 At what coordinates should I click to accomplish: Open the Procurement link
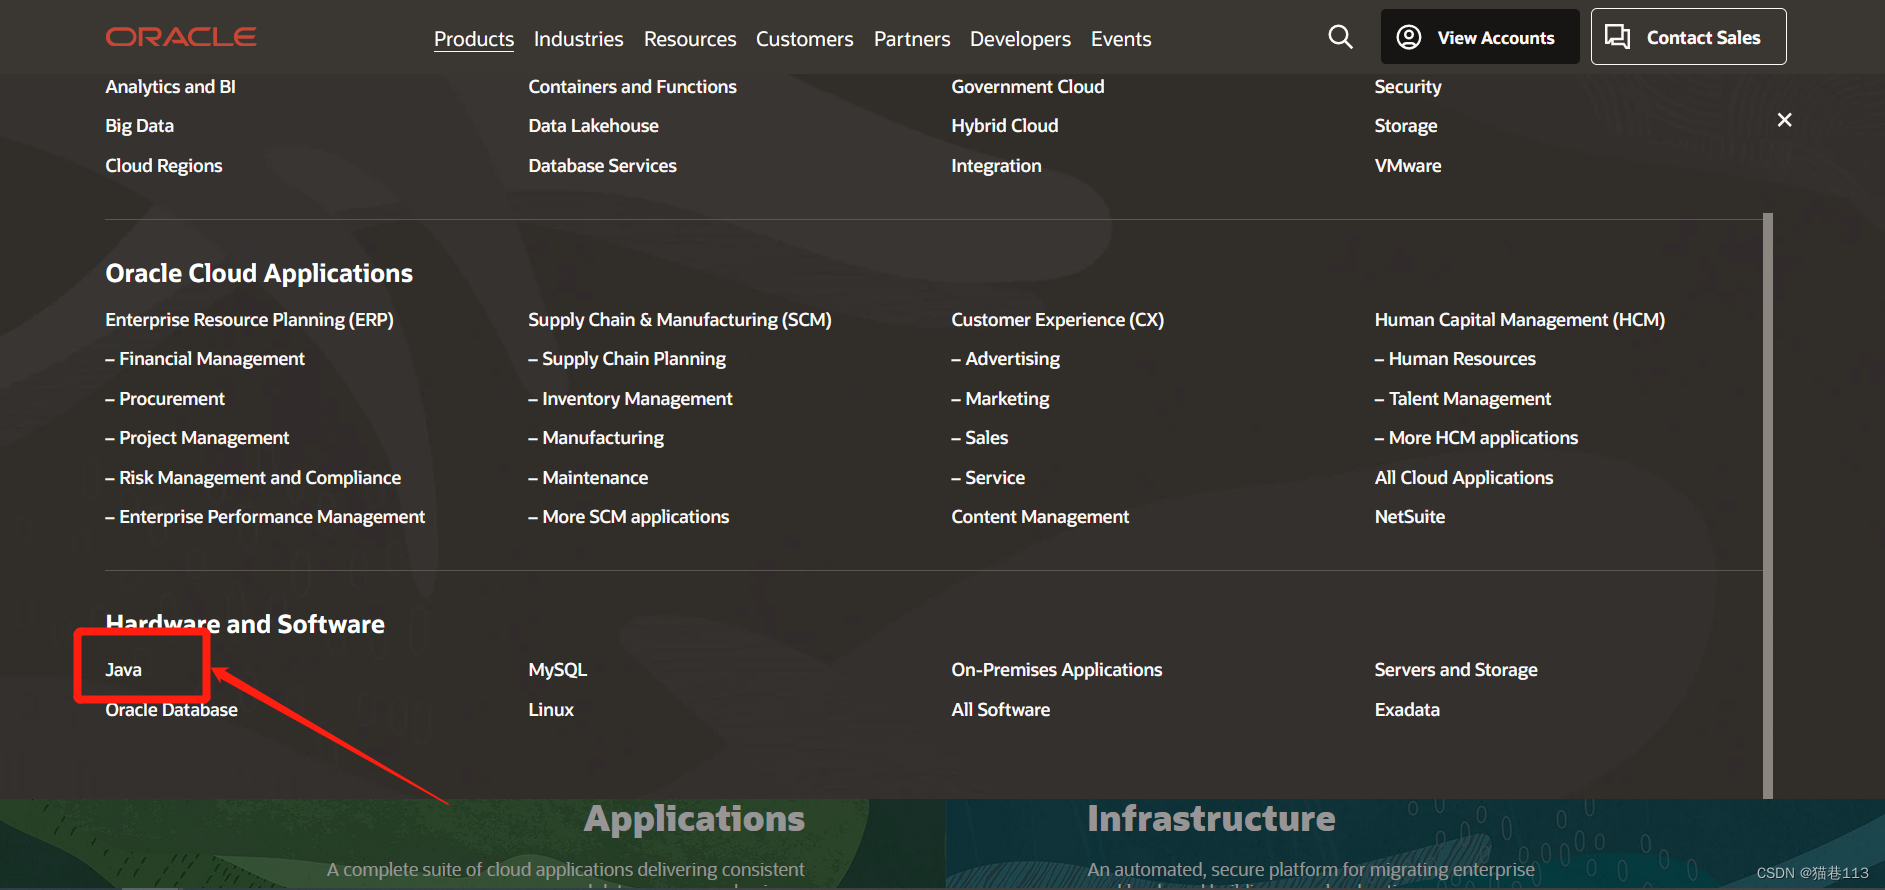pyautogui.click(x=165, y=399)
